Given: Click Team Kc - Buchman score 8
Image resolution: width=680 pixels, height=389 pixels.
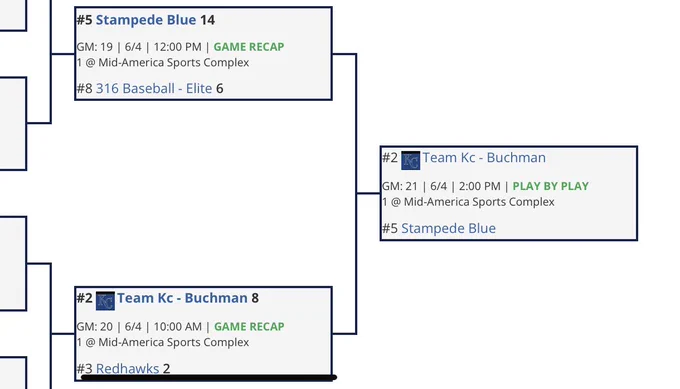Looking at the screenshot, I should 255,298.
